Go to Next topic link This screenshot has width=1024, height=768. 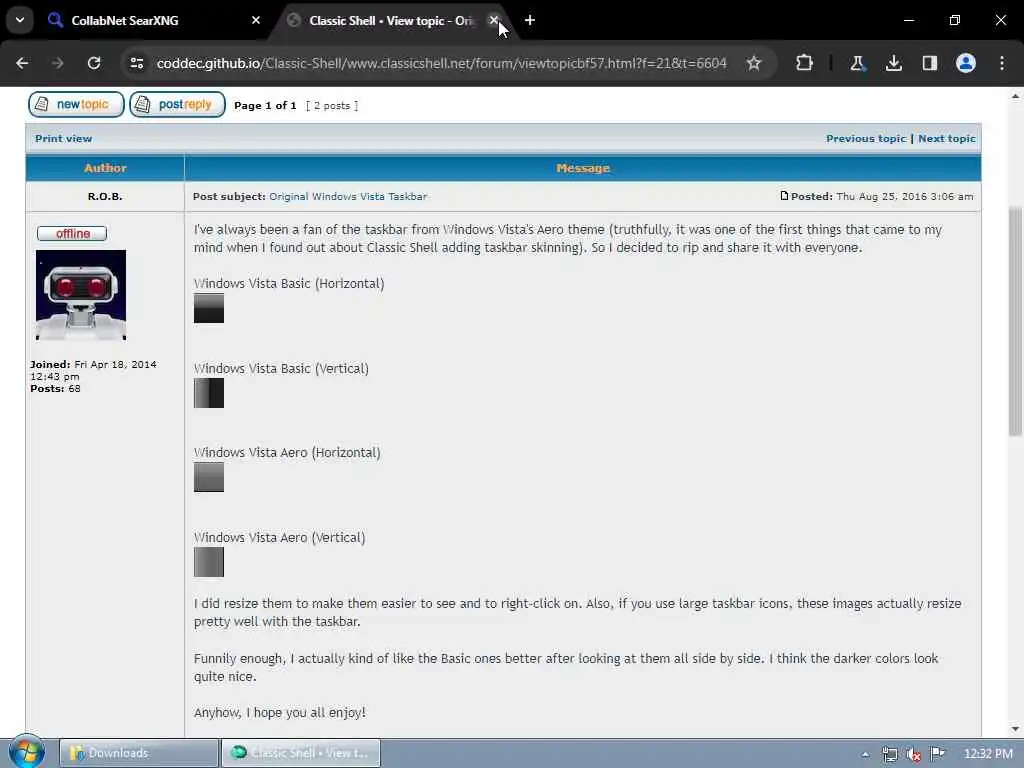click(947, 138)
